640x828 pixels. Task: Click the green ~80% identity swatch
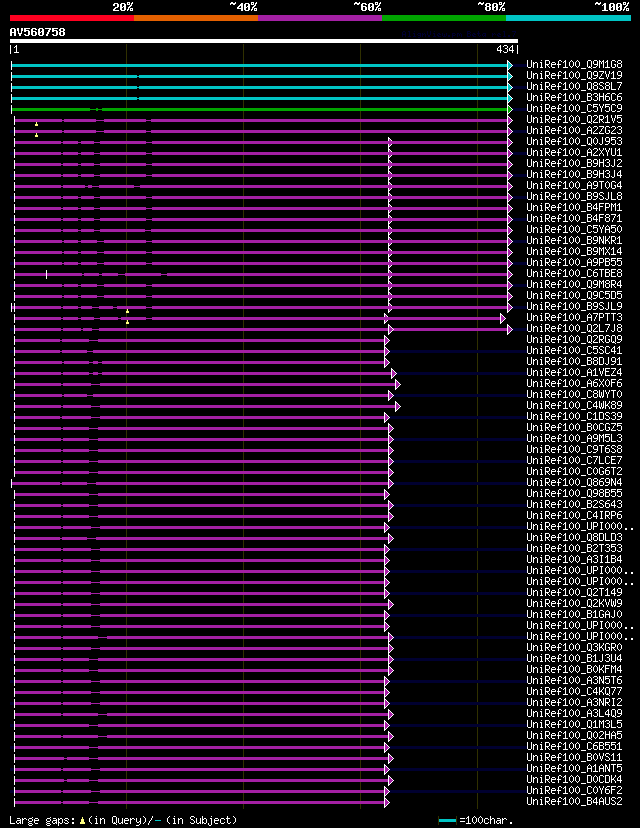point(444,18)
